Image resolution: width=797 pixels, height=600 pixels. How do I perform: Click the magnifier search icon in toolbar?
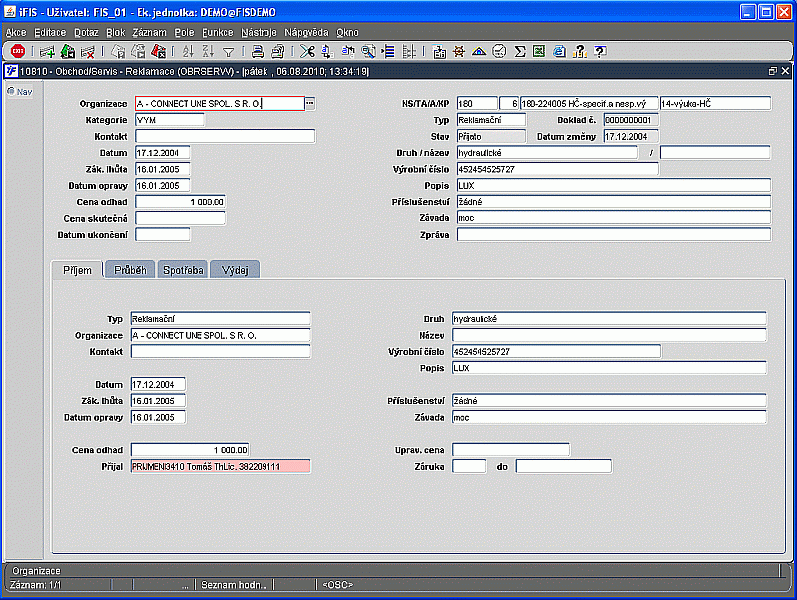coord(368,51)
